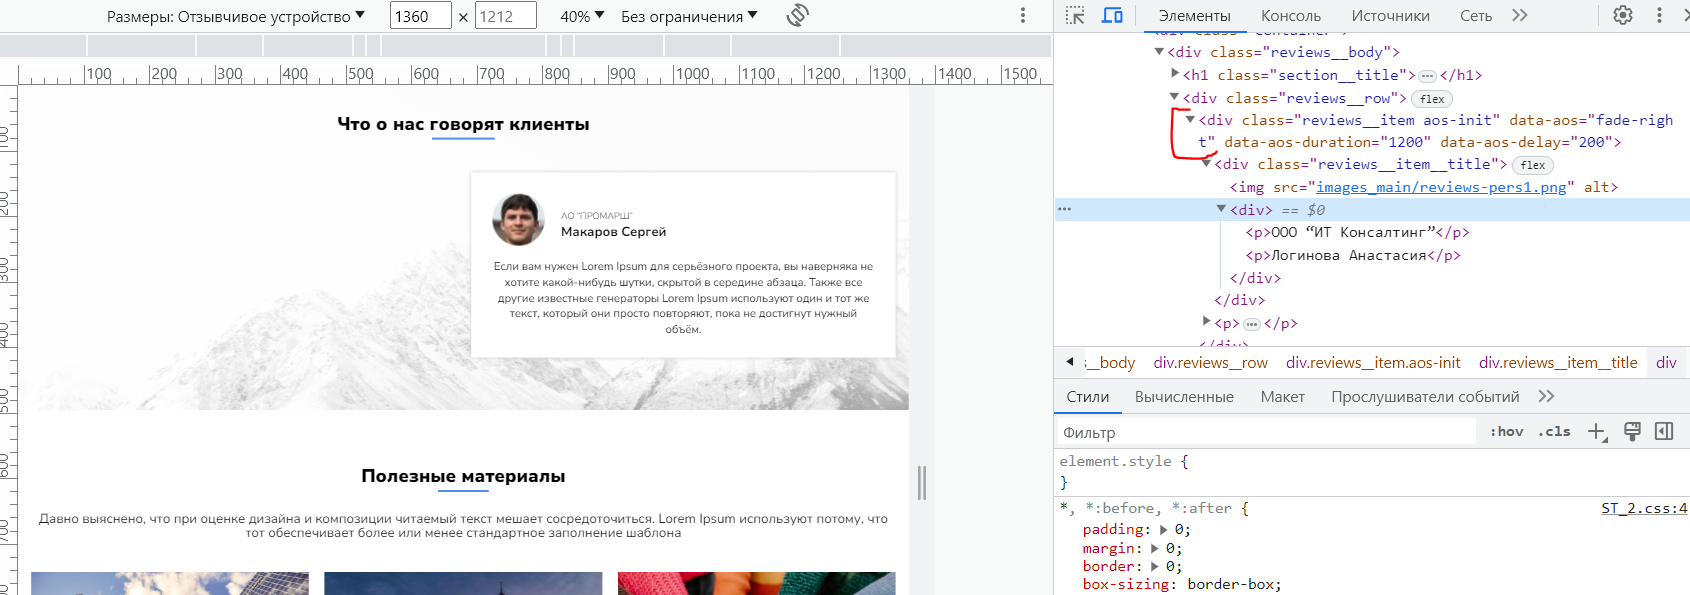
Task: Click the flex badge on reviews__item__title
Action: pos(1533,165)
